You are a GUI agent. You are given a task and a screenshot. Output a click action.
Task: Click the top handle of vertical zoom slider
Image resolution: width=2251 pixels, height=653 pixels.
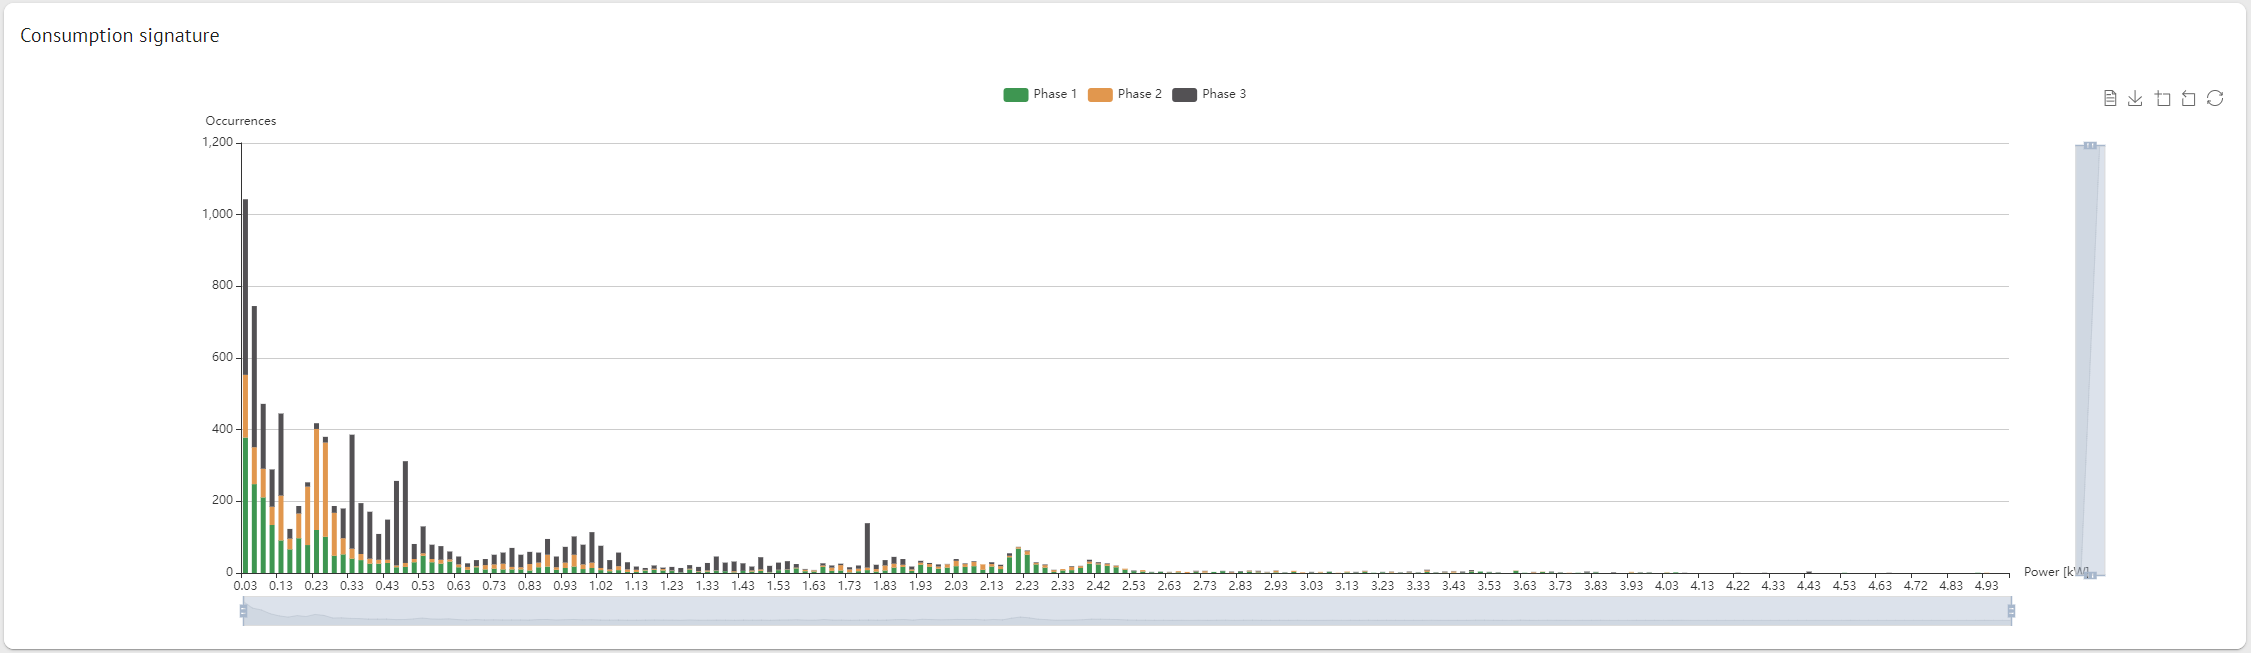click(x=2090, y=146)
